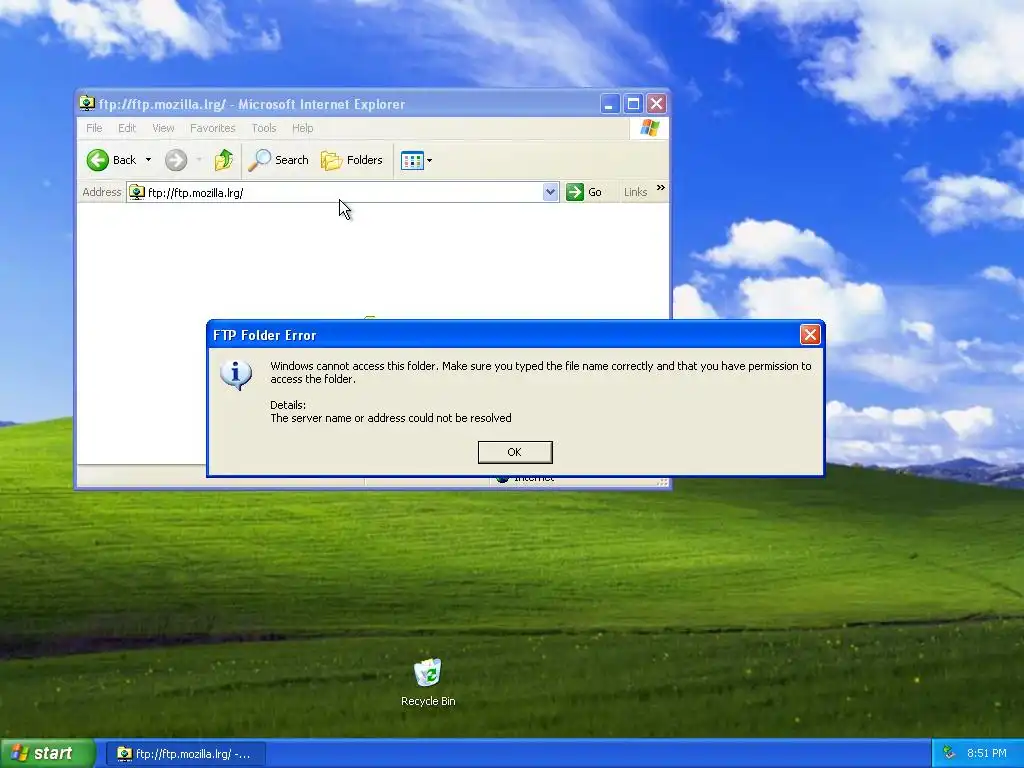Toggle the Folders pane button
This screenshot has width=1024, height=768.
click(351, 160)
